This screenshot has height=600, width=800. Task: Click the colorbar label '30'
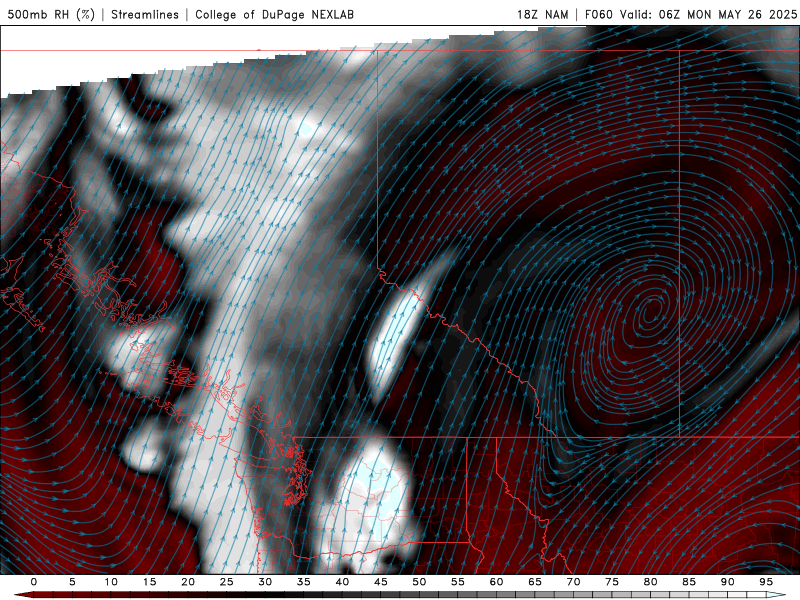click(265, 582)
